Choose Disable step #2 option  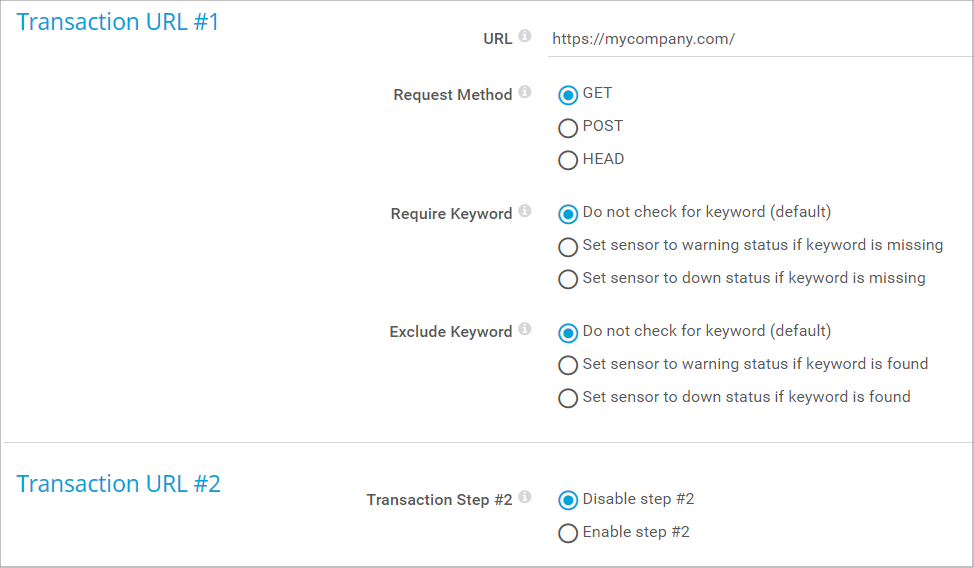pos(568,500)
